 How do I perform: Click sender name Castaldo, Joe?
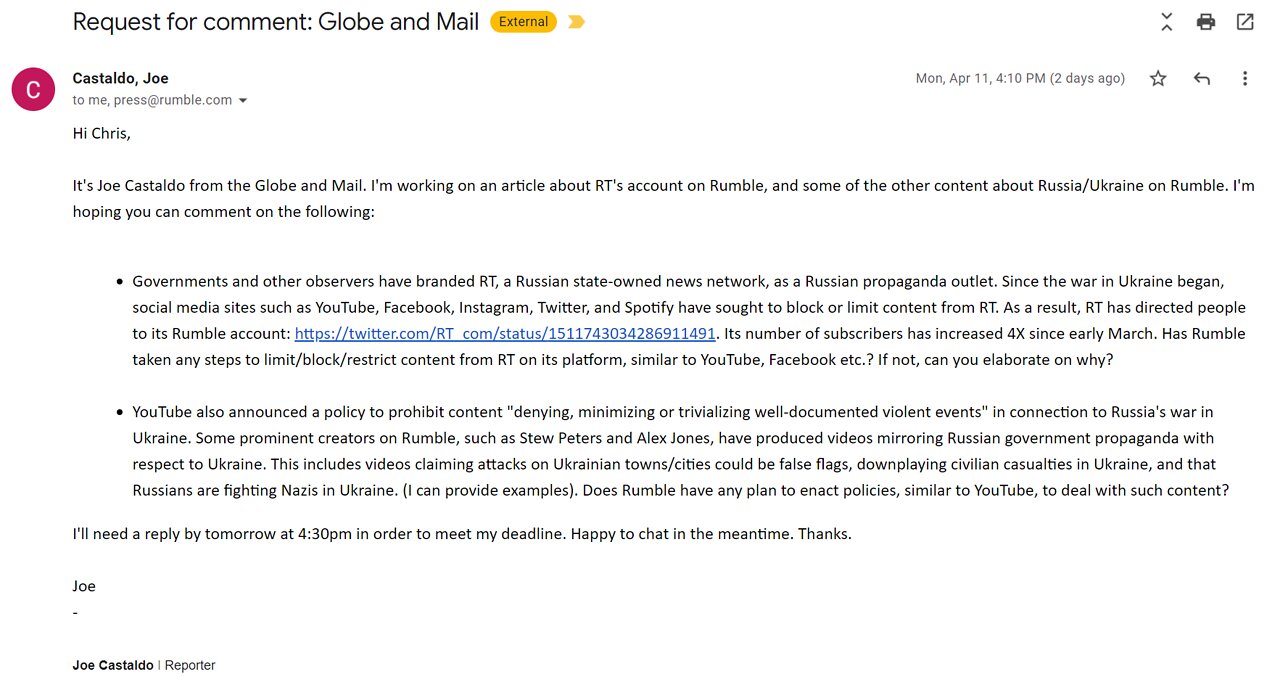point(120,78)
